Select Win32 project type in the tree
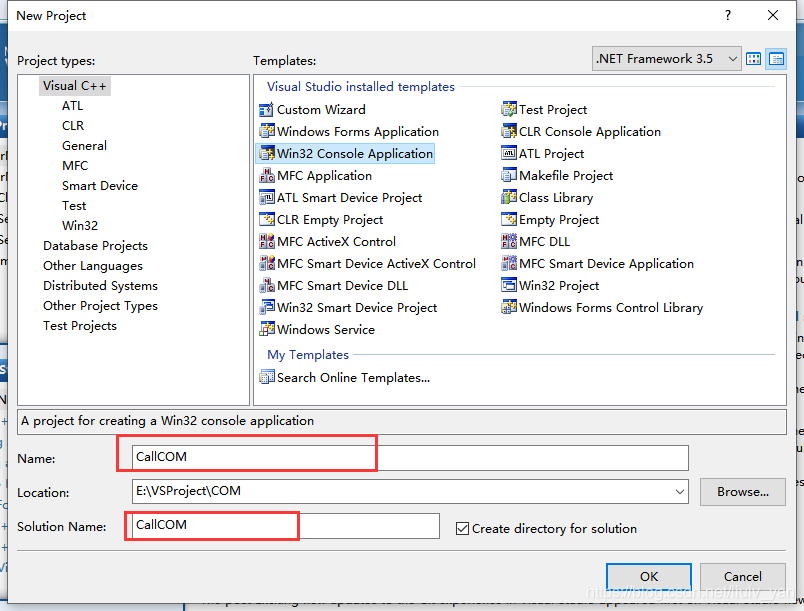The image size is (804, 611). (79, 226)
